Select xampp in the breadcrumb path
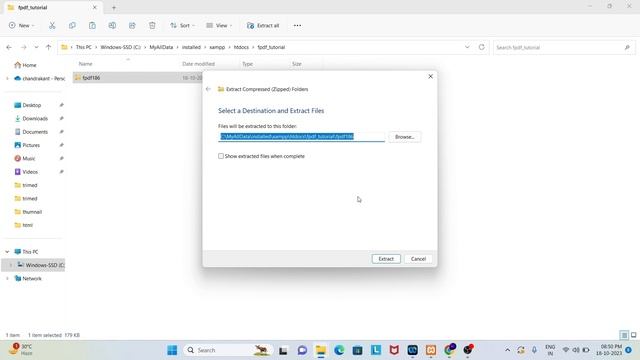 [x=217, y=47]
